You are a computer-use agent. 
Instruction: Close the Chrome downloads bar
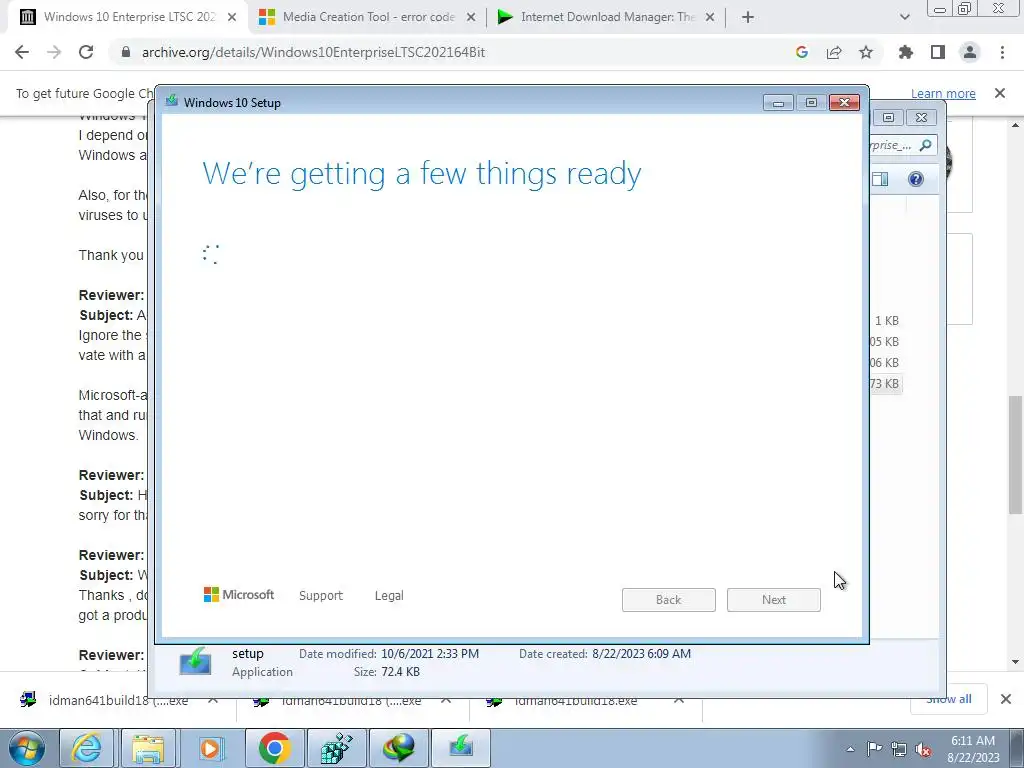pyautogui.click(x=1006, y=699)
